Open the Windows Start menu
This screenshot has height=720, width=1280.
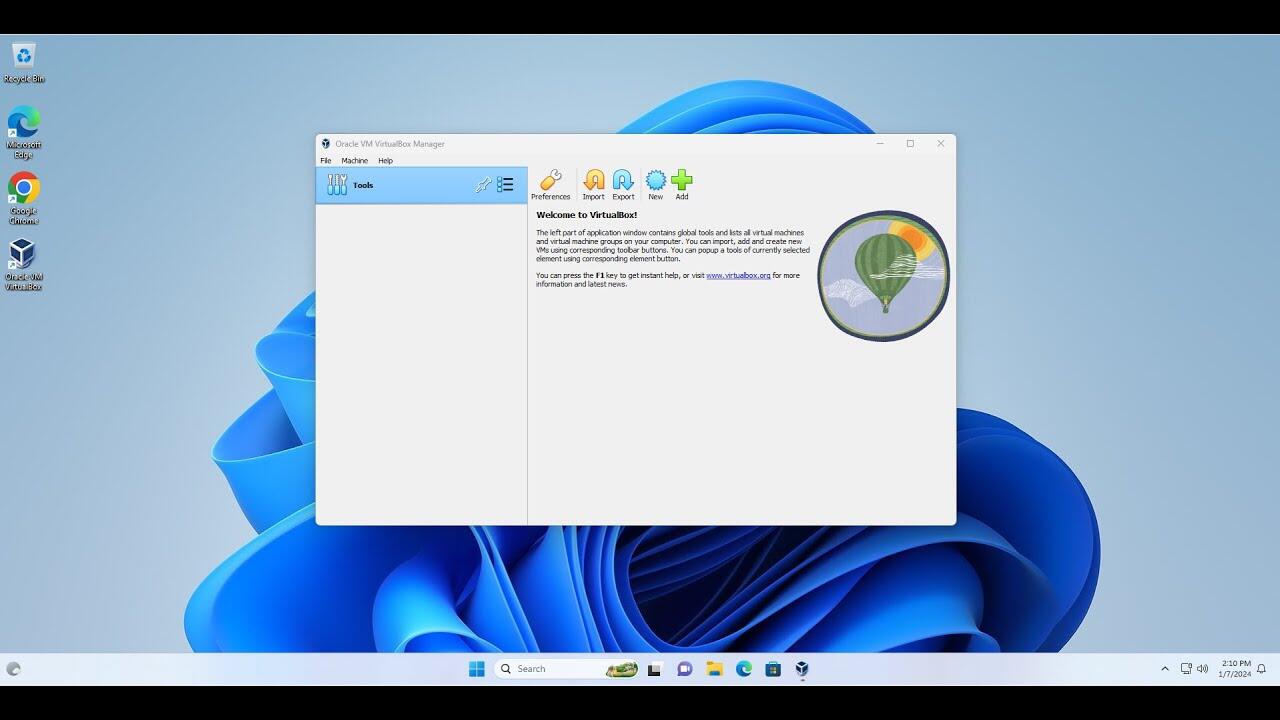[x=477, y=669]
